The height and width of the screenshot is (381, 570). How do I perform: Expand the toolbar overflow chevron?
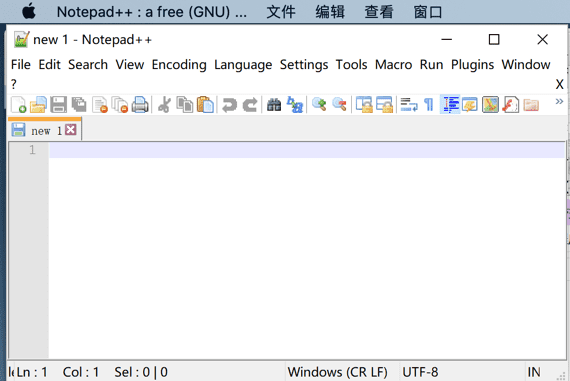[x=559, y=101]
